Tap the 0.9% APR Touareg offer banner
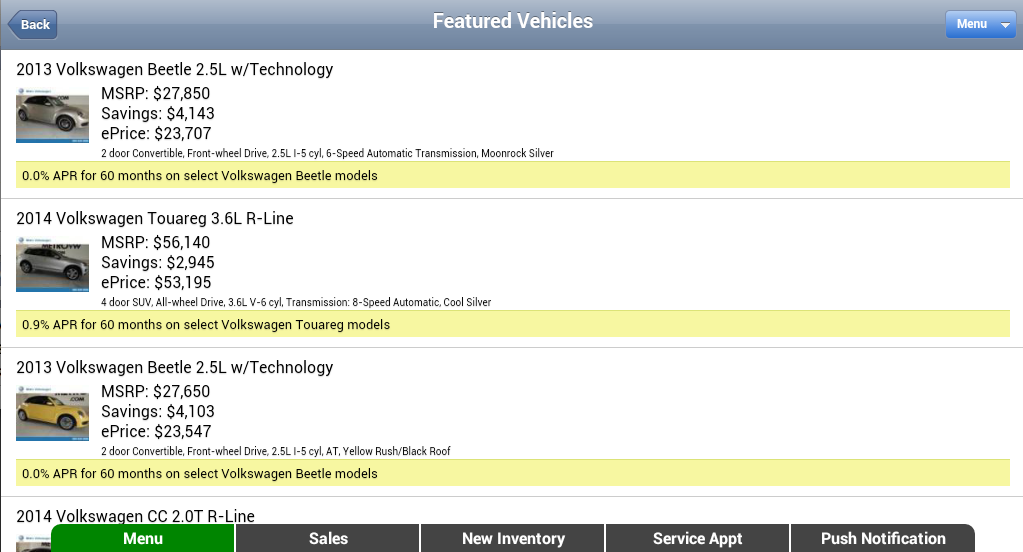Image resolution: width=1023 pixels, height=552 pixels. (x=513, y=324)
